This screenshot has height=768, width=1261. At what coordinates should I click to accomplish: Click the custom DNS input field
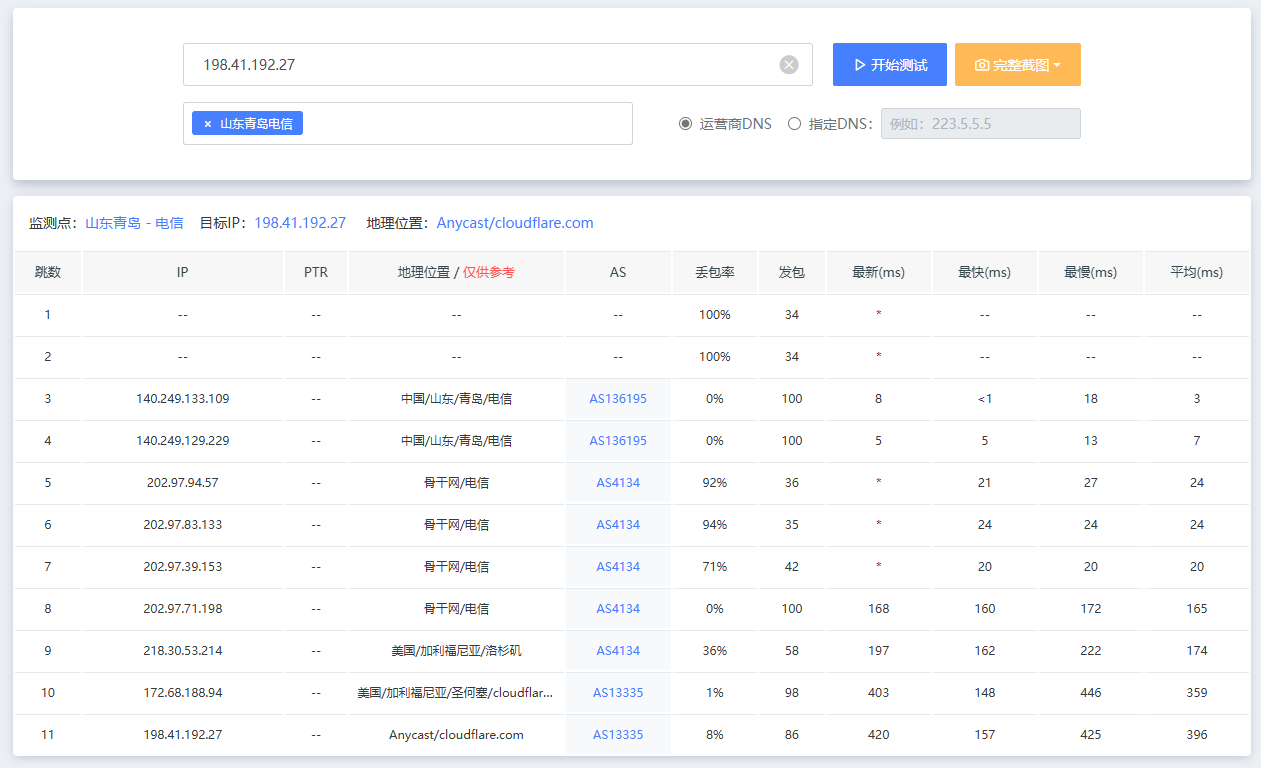pyautogui.click(x=980, y=124)
